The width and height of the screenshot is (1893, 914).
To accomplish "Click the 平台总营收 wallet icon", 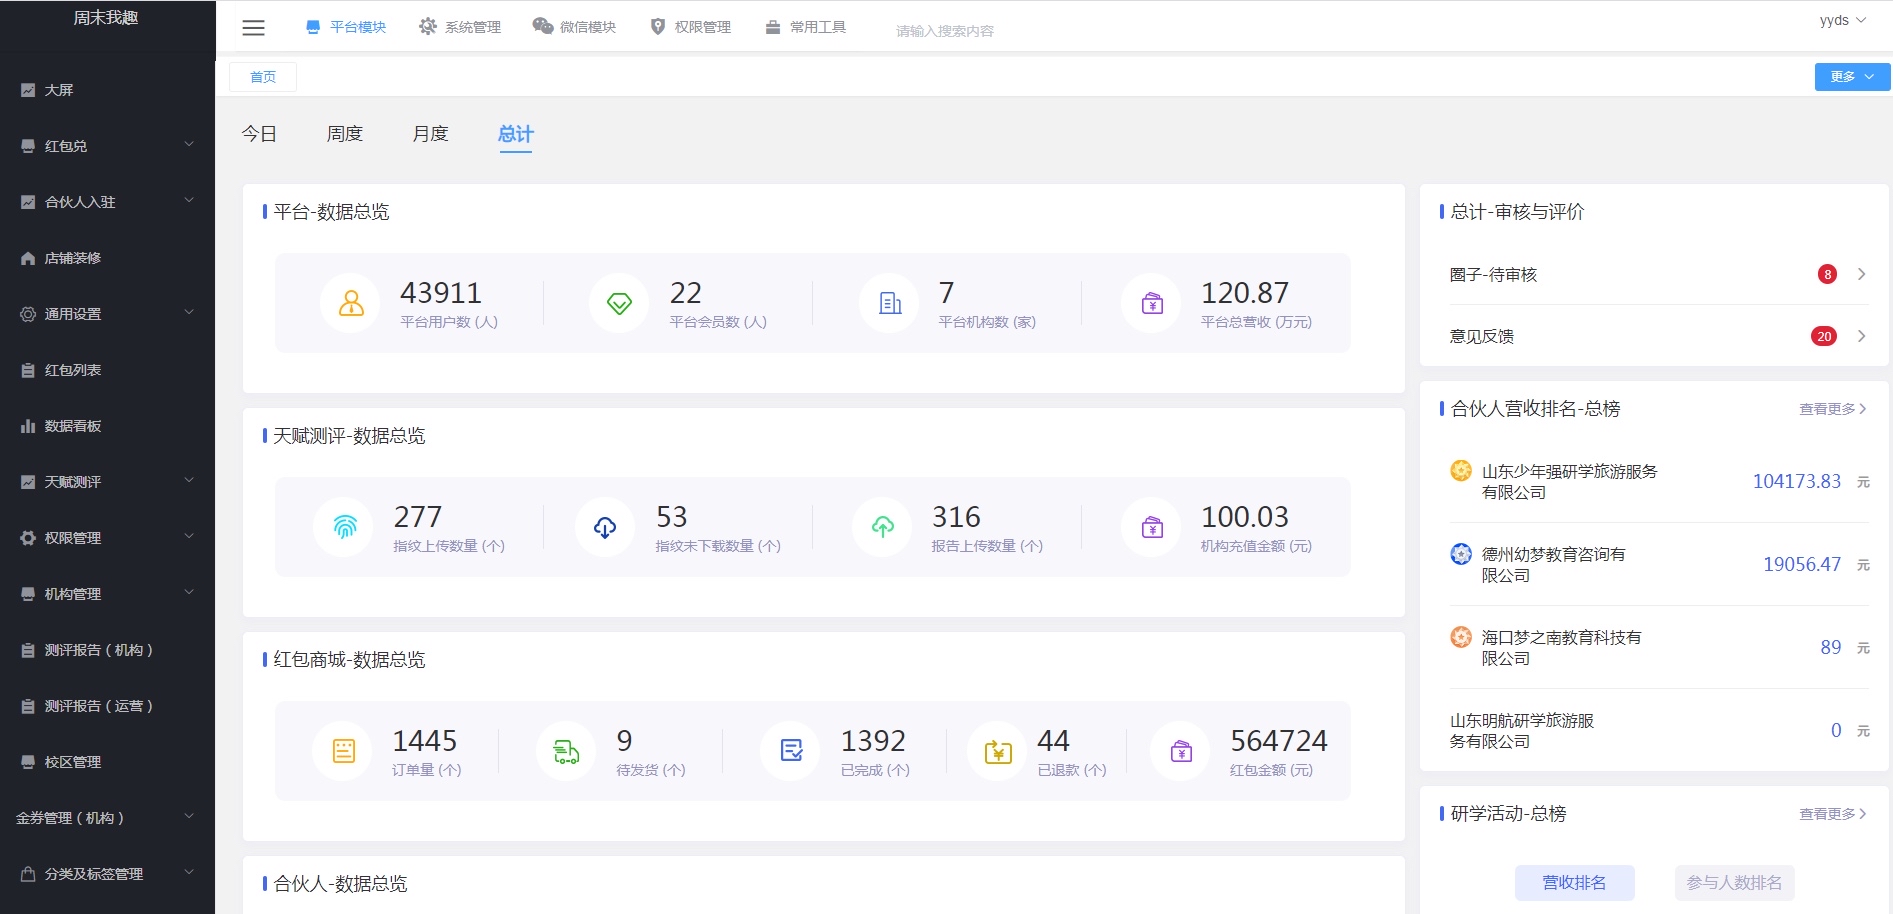I will point(1152,303).
